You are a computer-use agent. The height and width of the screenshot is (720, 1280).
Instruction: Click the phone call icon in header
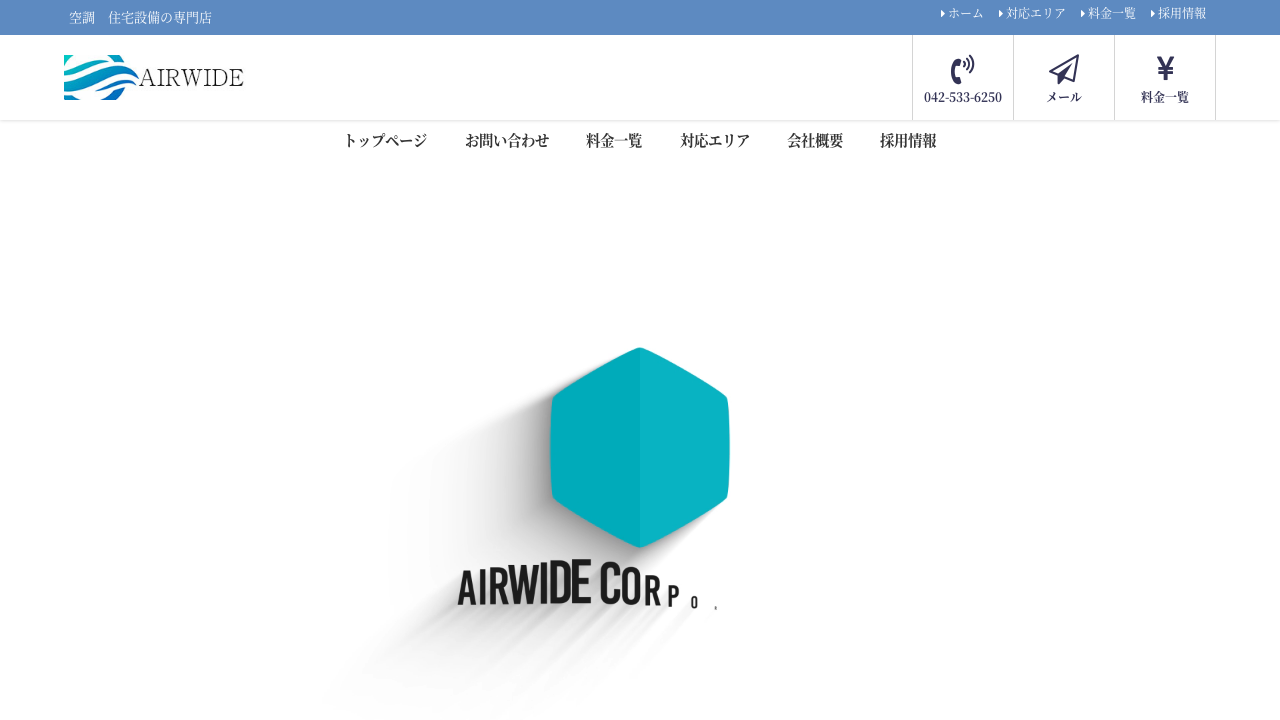click(x=962, y=70)
